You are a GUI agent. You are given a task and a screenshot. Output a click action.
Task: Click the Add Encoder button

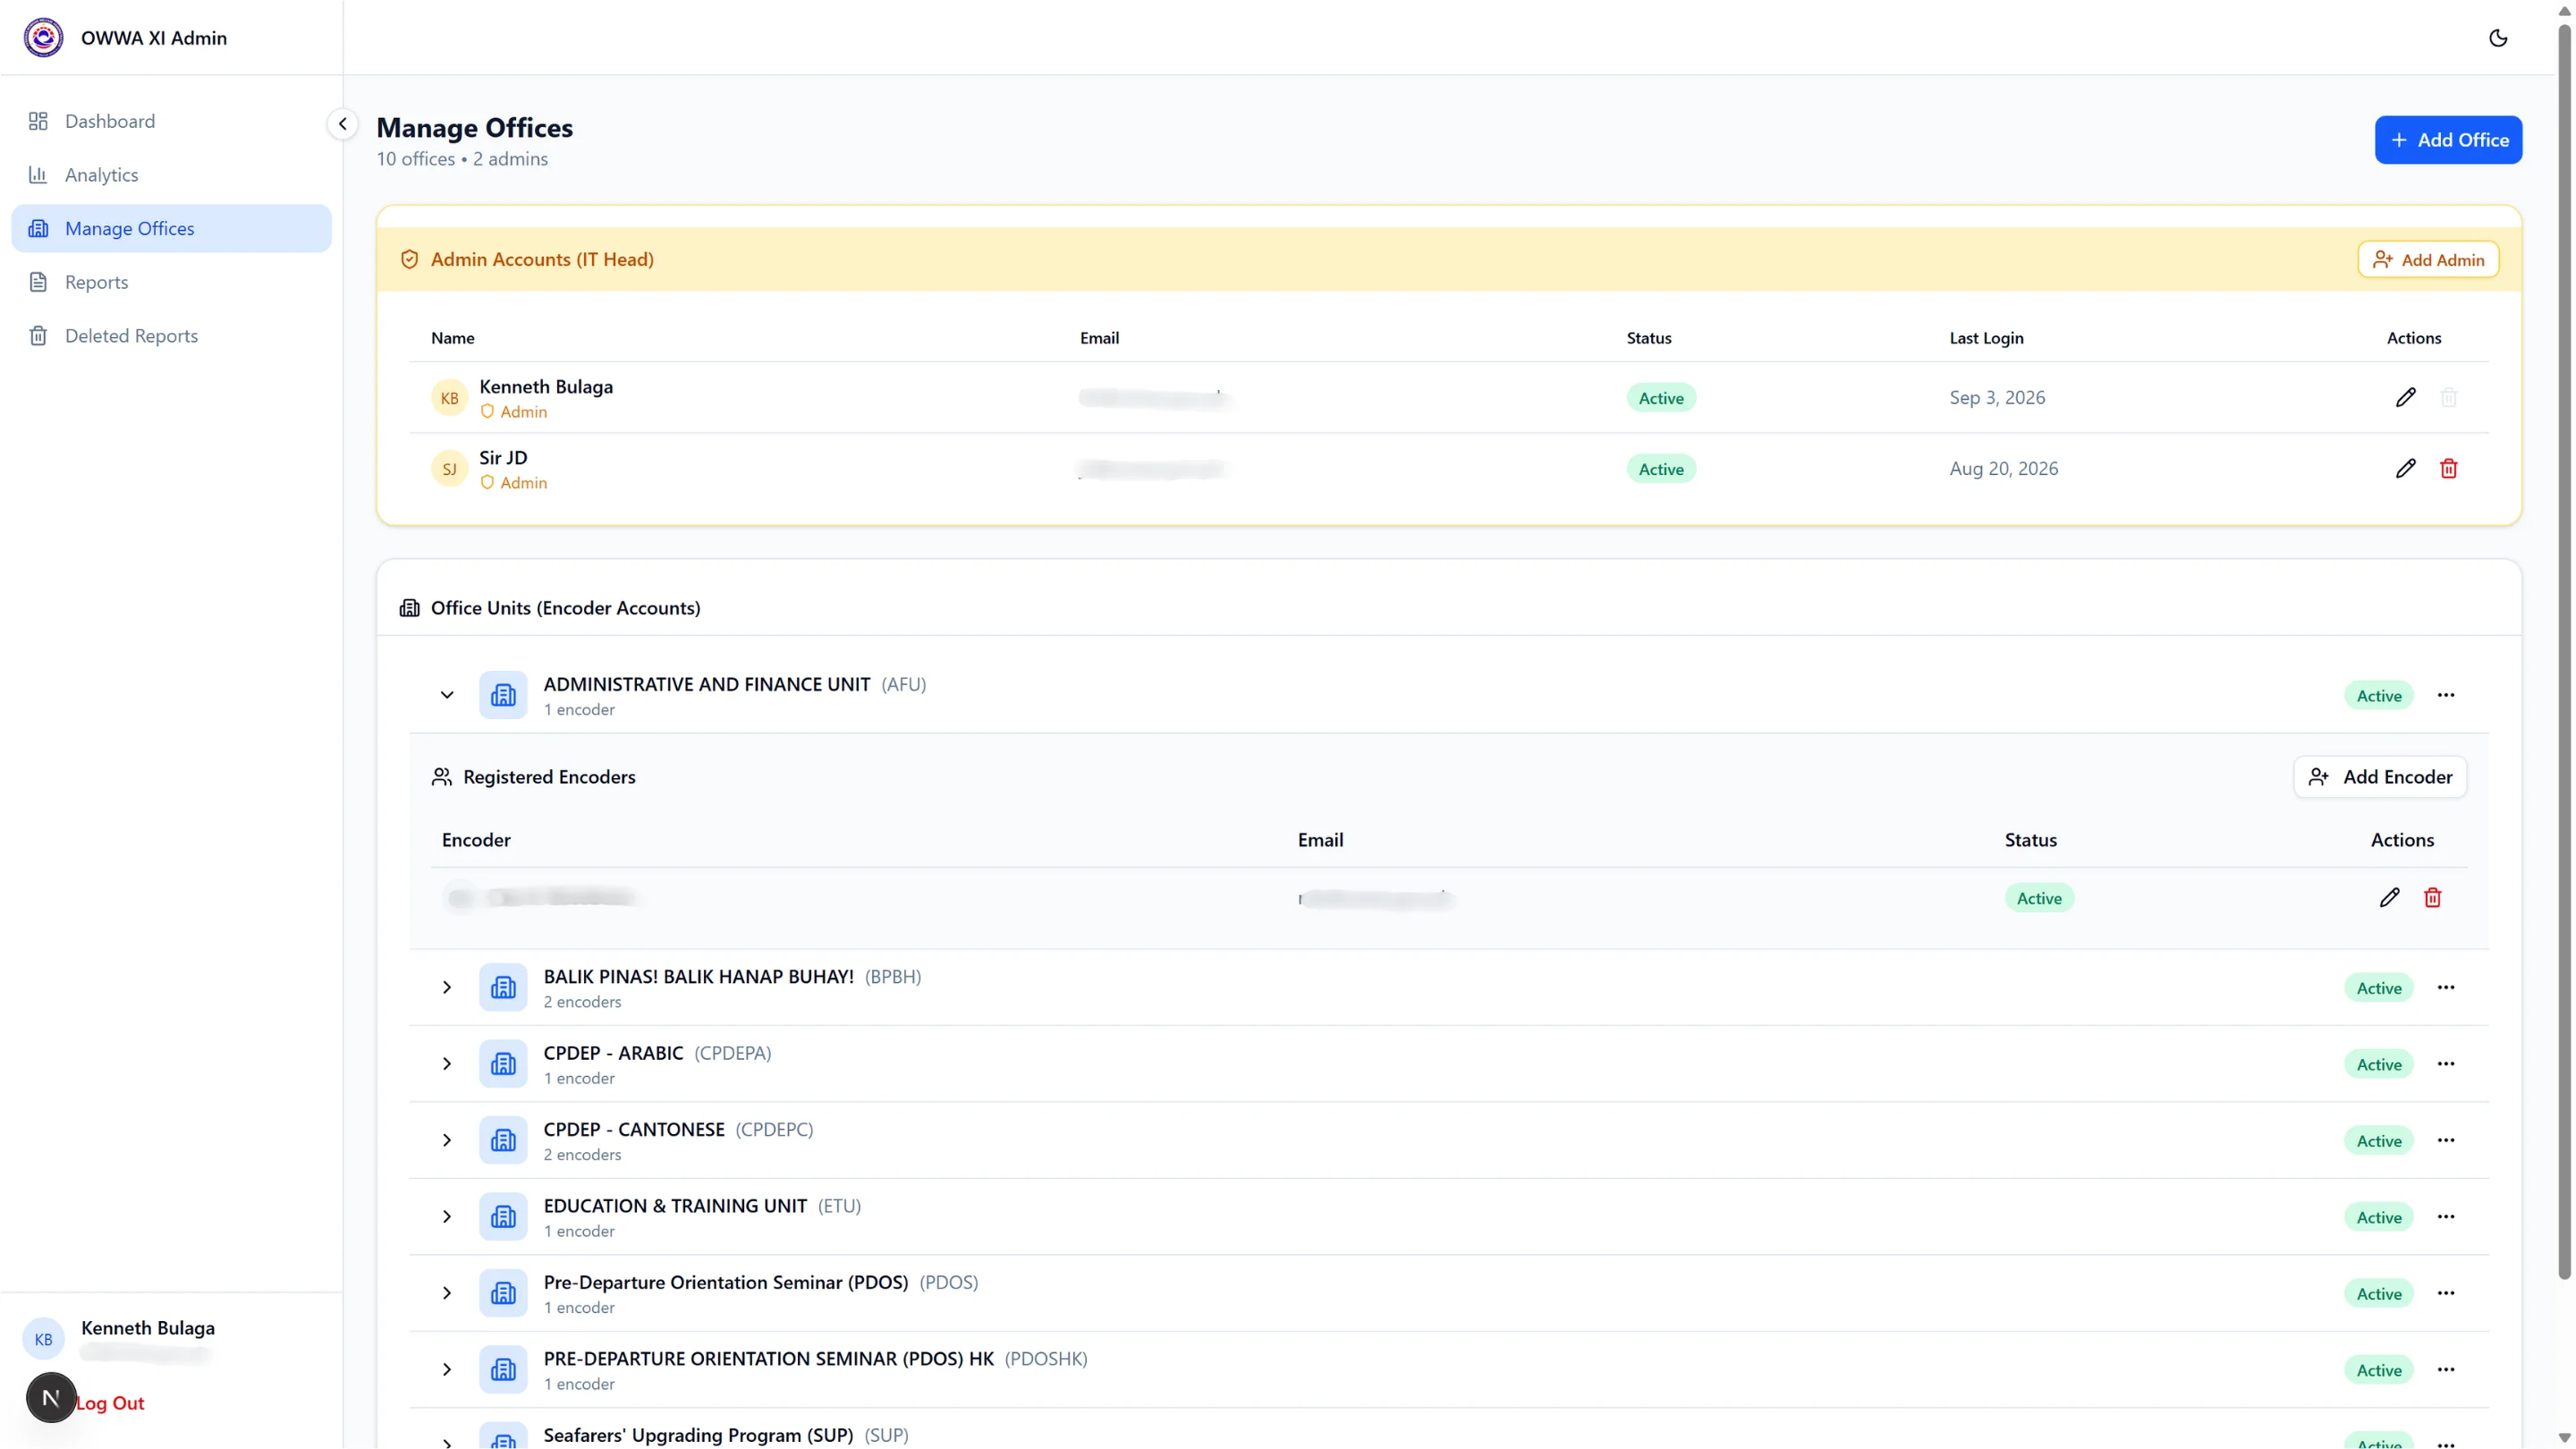pos(2380,777)
